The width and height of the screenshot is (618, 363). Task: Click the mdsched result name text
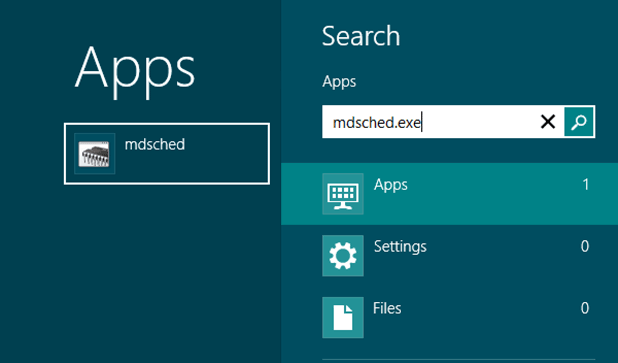point(154,144)
